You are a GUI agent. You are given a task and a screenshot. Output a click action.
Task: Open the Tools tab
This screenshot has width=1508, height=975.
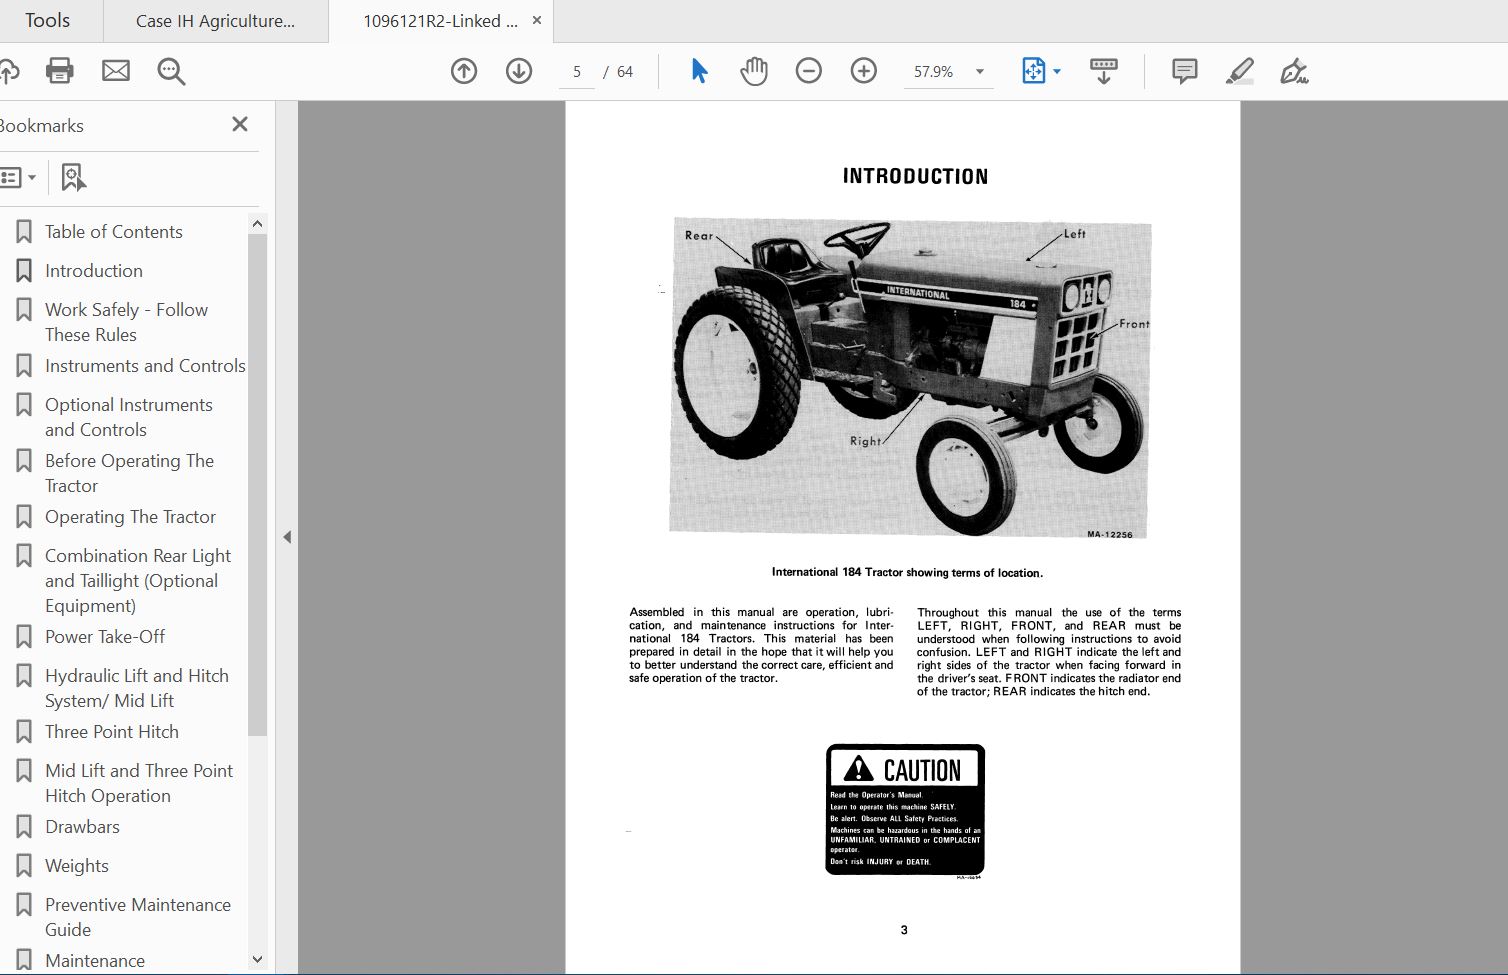(x=47, y=21)
